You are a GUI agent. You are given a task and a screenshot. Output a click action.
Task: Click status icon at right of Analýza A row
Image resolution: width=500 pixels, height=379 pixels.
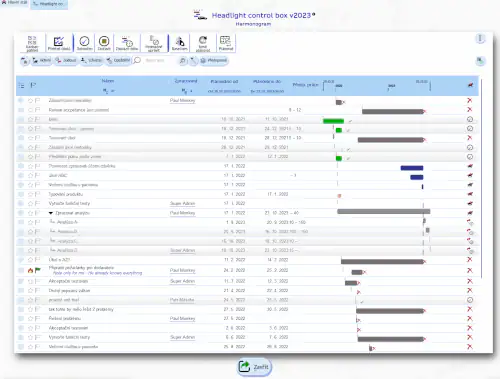(470, 222)
